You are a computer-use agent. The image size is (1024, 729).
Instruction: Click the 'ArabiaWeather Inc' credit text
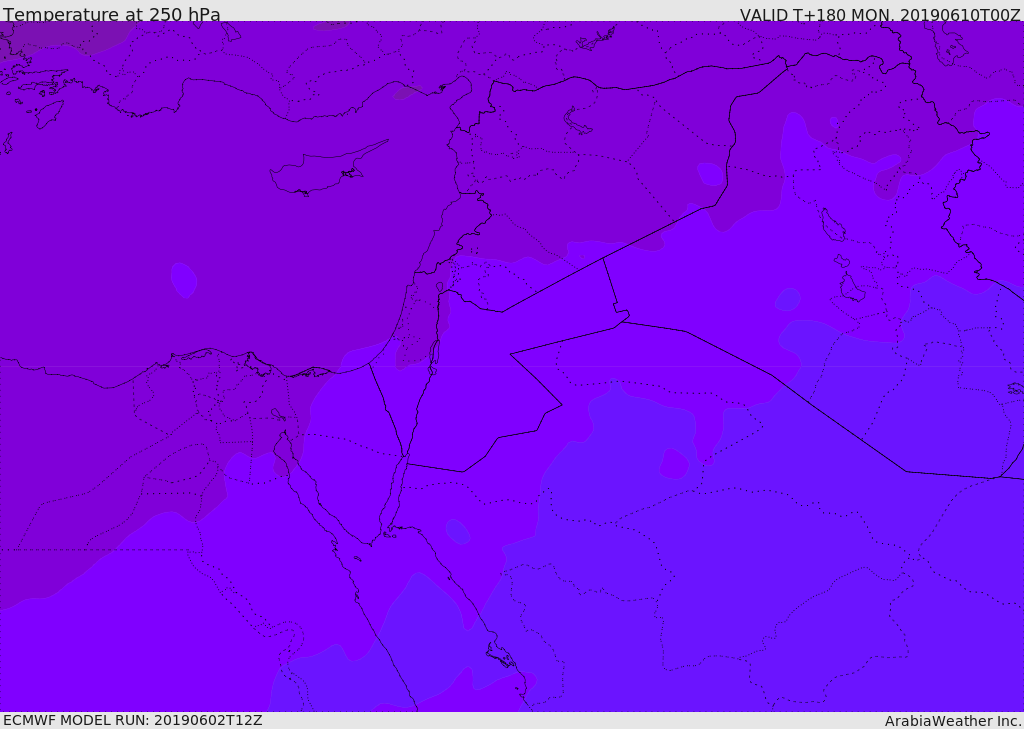pos(953,721)
